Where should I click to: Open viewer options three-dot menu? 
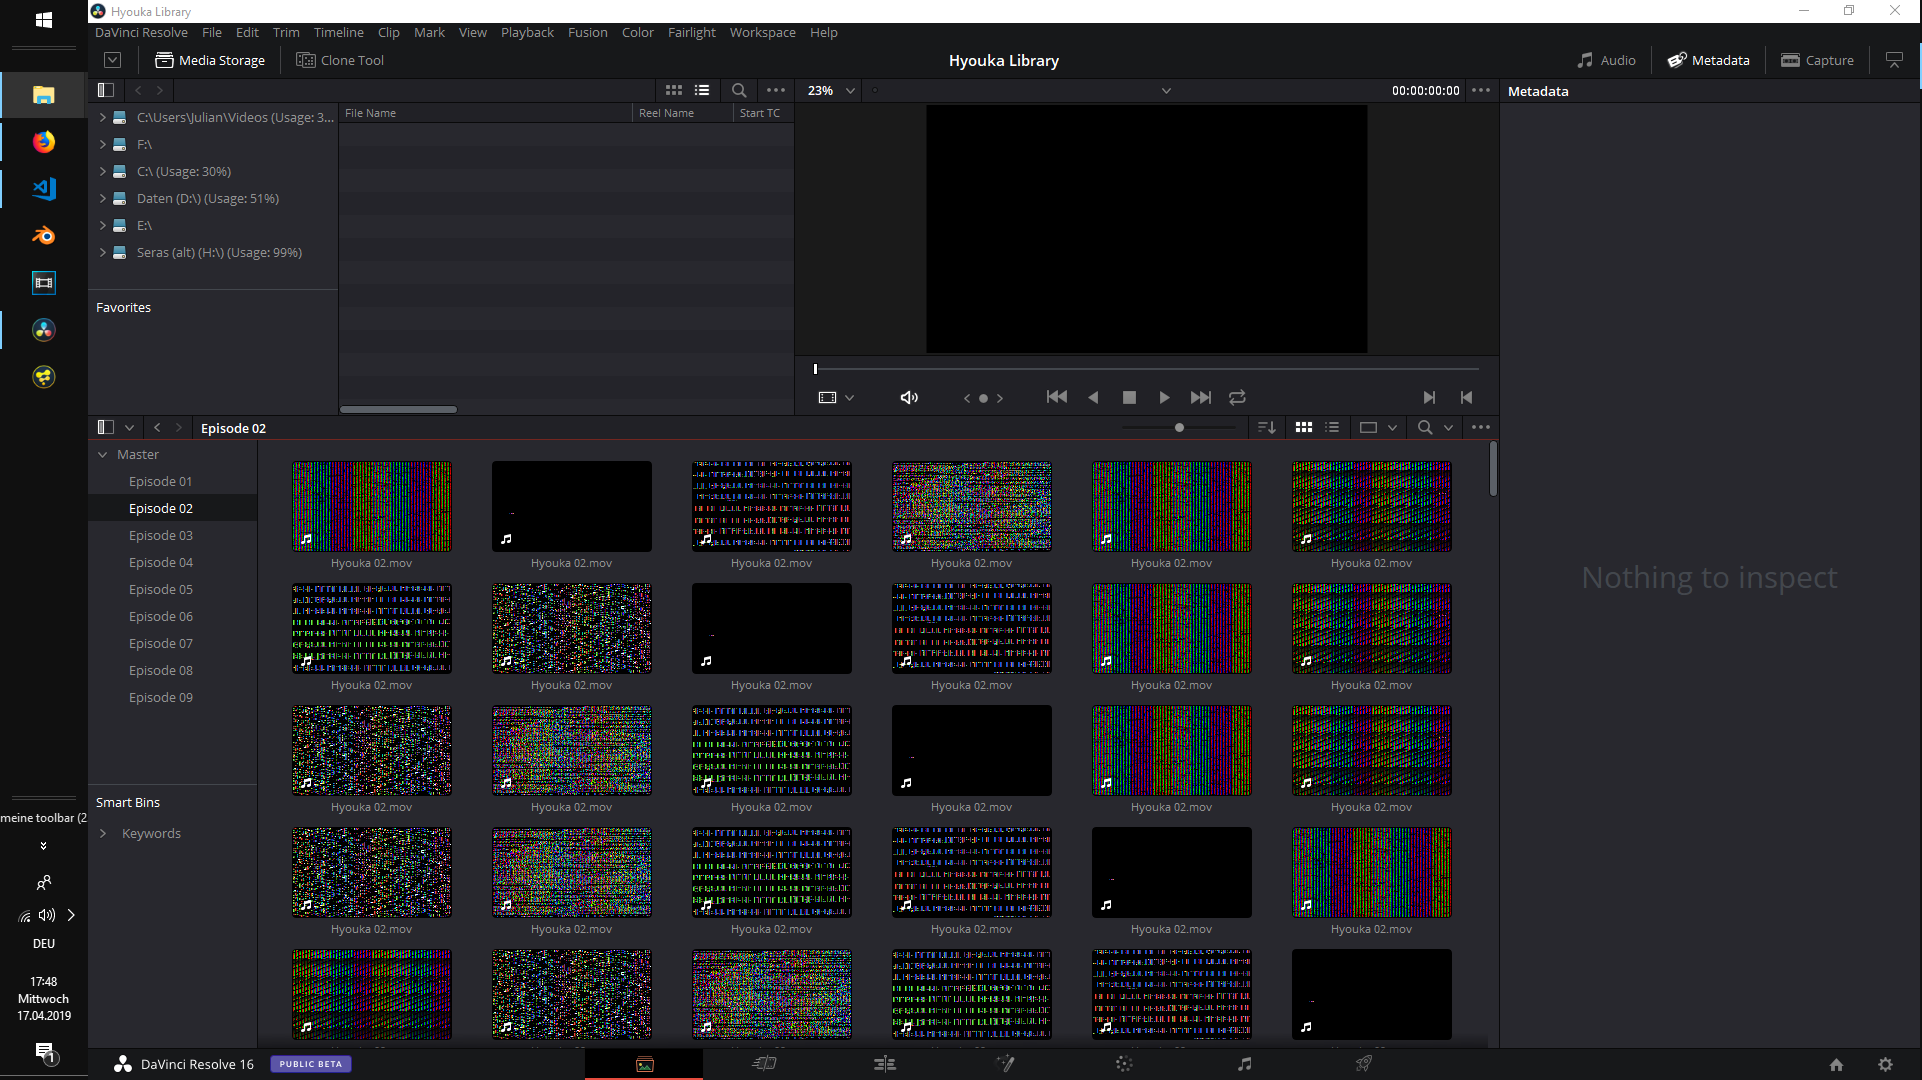click(1481, 90)
